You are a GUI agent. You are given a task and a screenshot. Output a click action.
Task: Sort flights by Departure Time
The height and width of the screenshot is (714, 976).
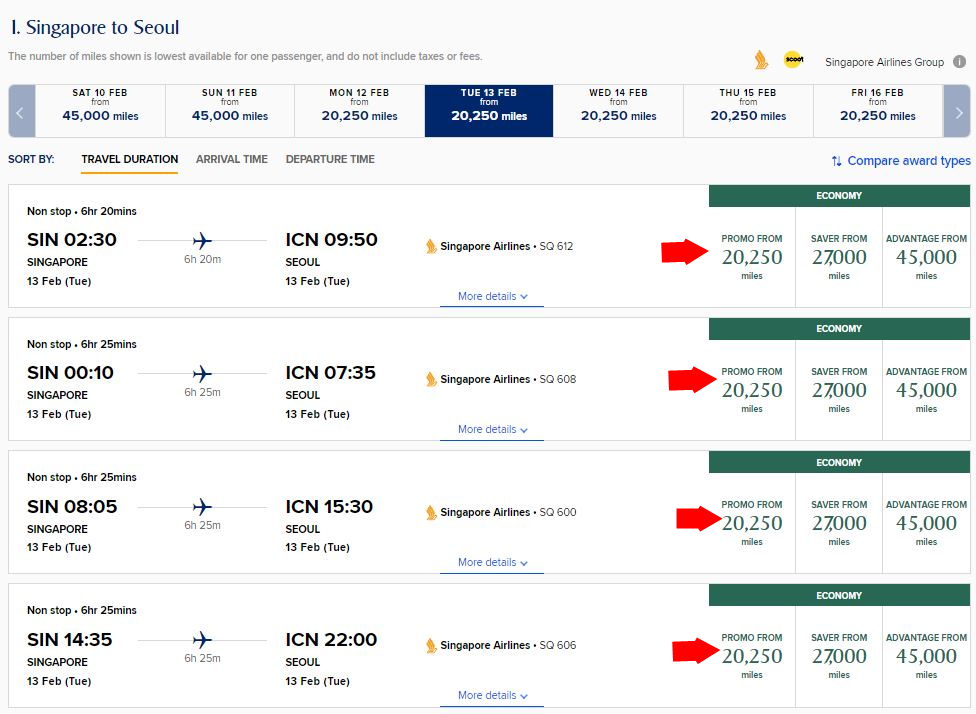(x=330, y=159)
